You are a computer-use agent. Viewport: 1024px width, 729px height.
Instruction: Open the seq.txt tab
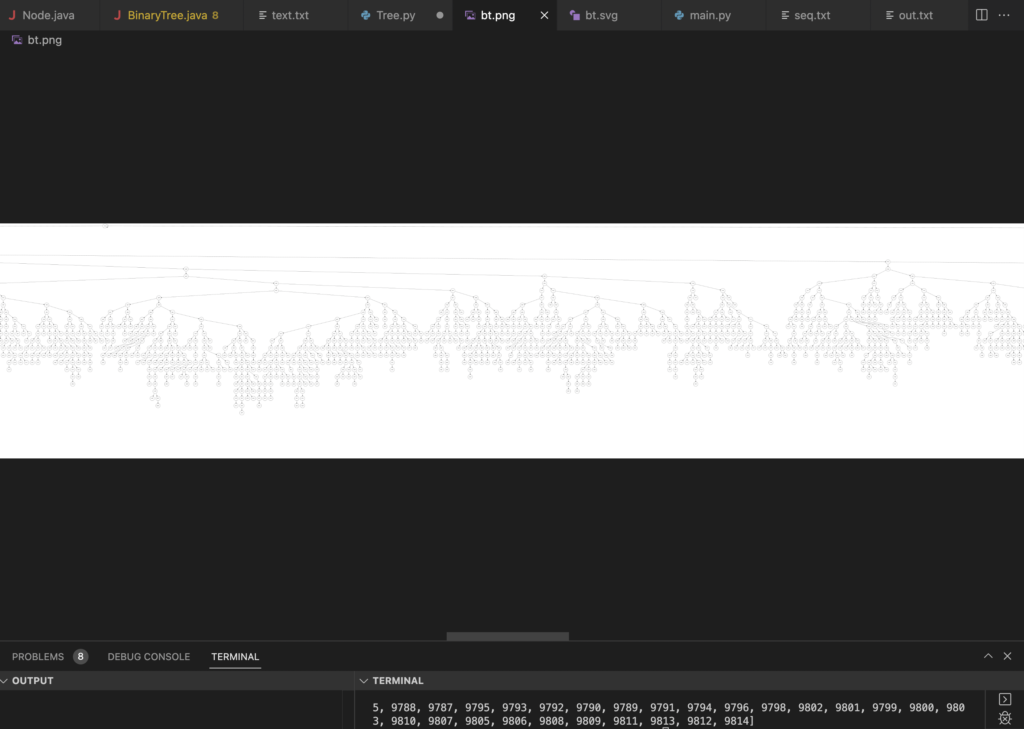(x=811, y=16)
